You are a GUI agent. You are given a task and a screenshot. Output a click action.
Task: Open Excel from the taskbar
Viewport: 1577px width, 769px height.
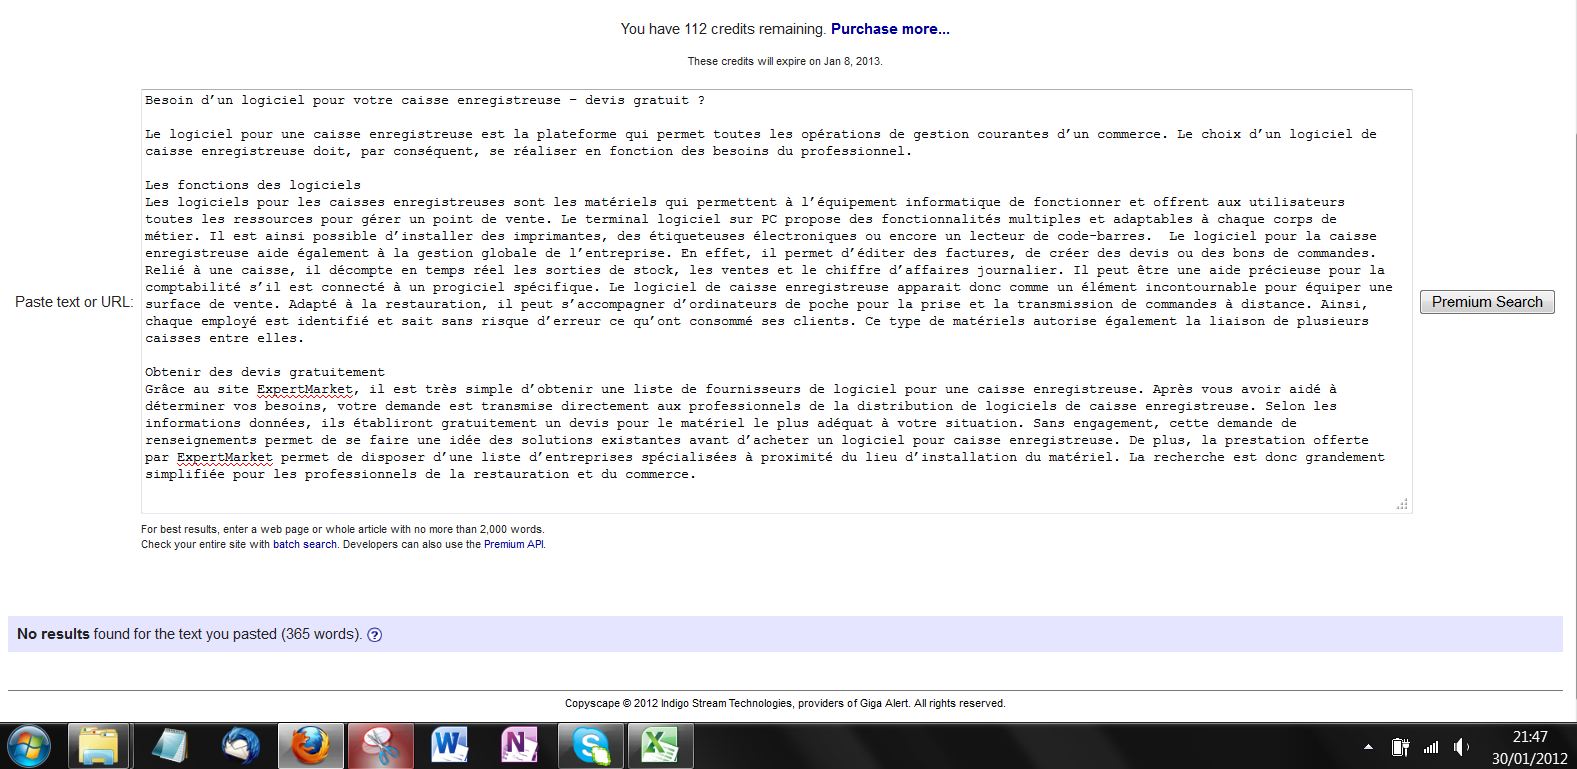point(659,746)
